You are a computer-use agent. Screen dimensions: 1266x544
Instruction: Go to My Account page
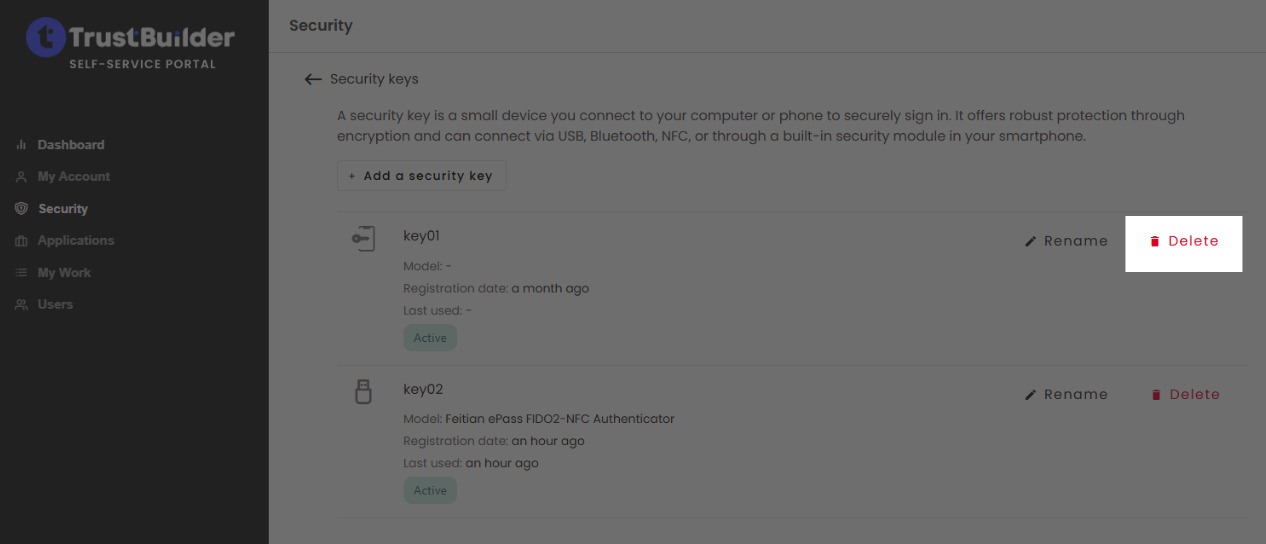point(74,177)
